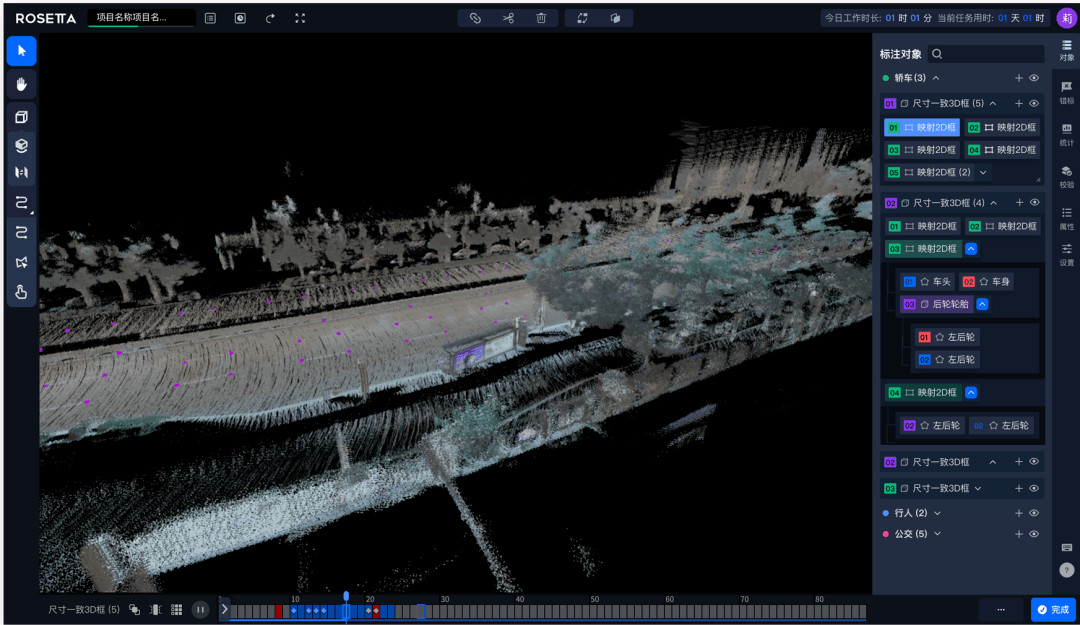This screenshot has width=1080, height=625.
Task: Click the polygon flag tool
Action: point(21,262)
